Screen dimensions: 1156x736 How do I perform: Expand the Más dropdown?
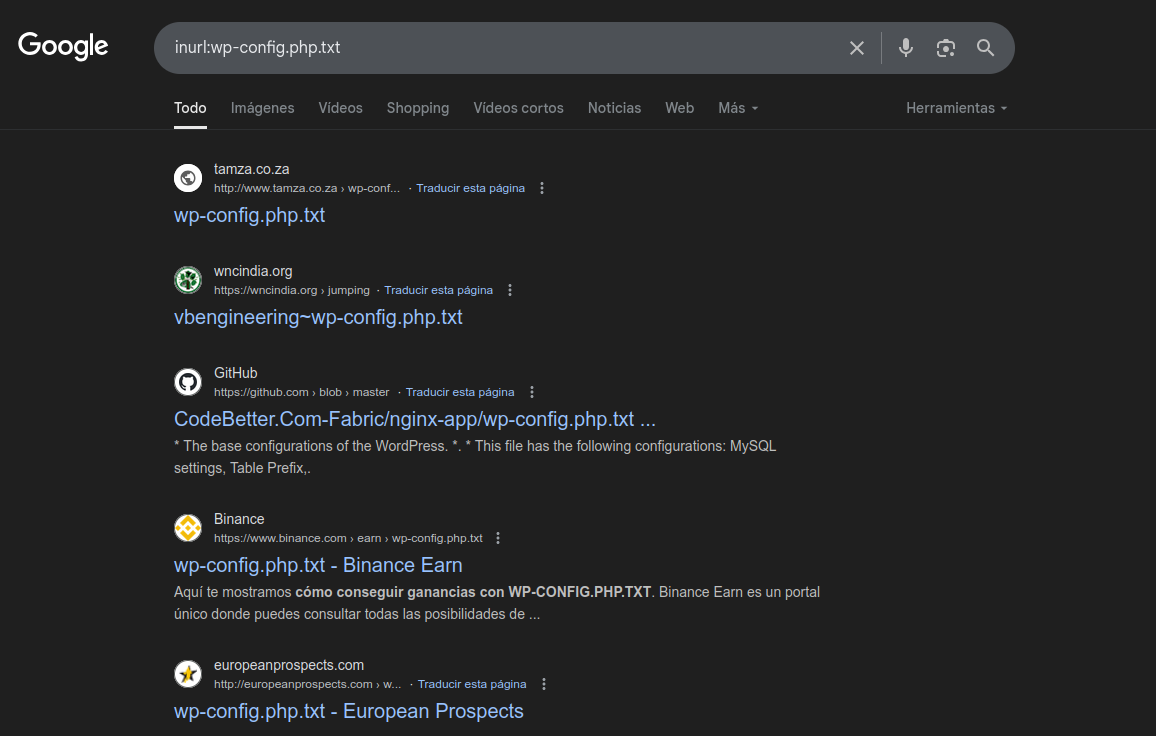(x=738, y=108)
